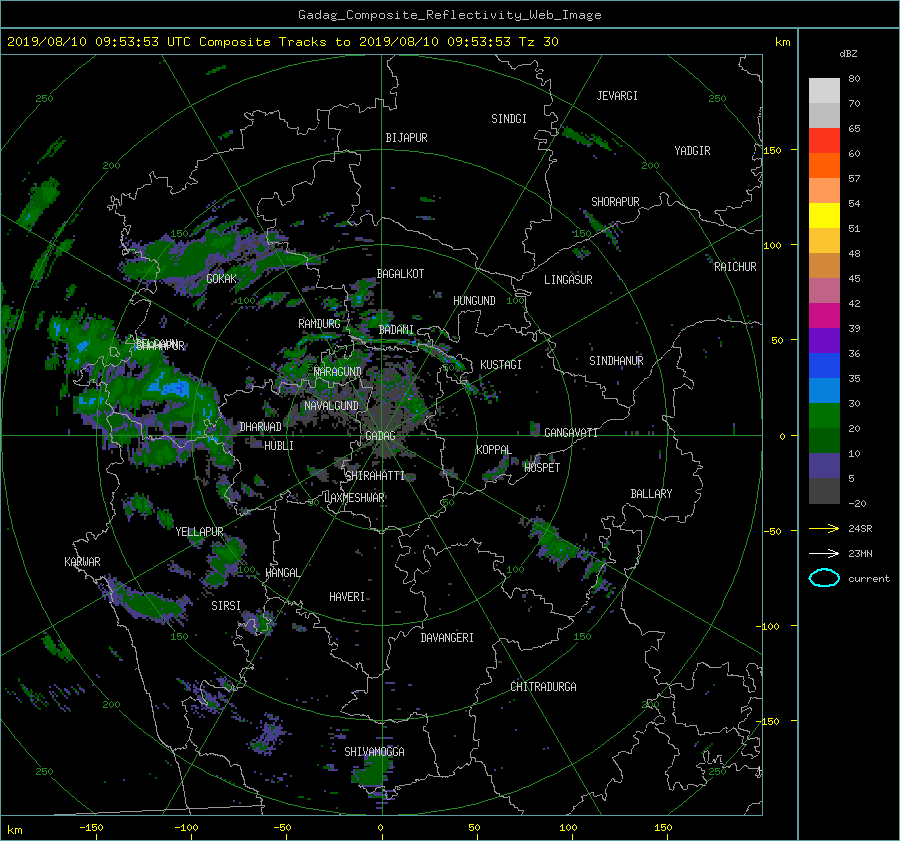This screenshot has height=841, width=900.
Task: Click the BALLARY city label
Action: [x=651, y=494]
